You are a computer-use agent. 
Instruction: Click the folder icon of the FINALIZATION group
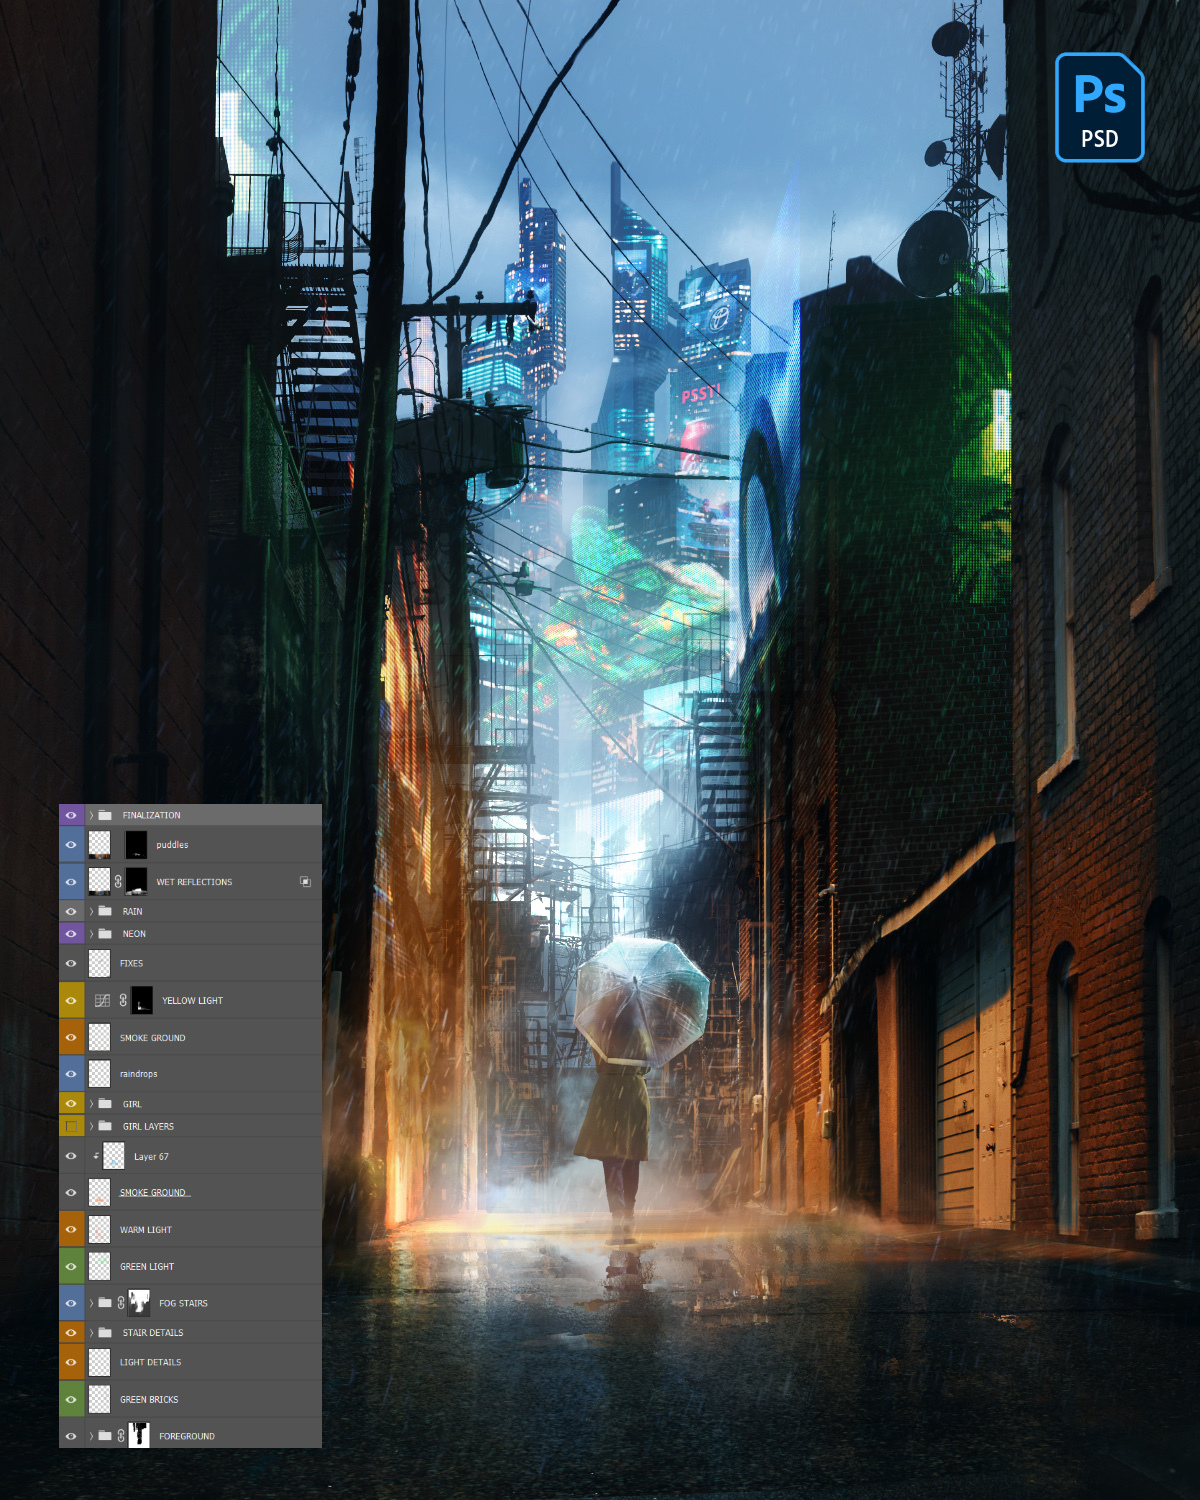(105, 815)
